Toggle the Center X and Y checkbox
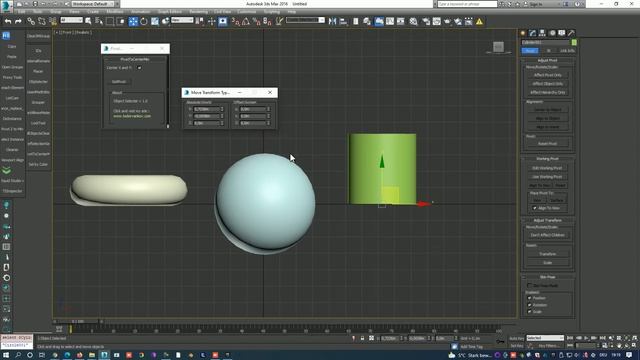Screen dimensions: 640x360 tap(140, 68)
